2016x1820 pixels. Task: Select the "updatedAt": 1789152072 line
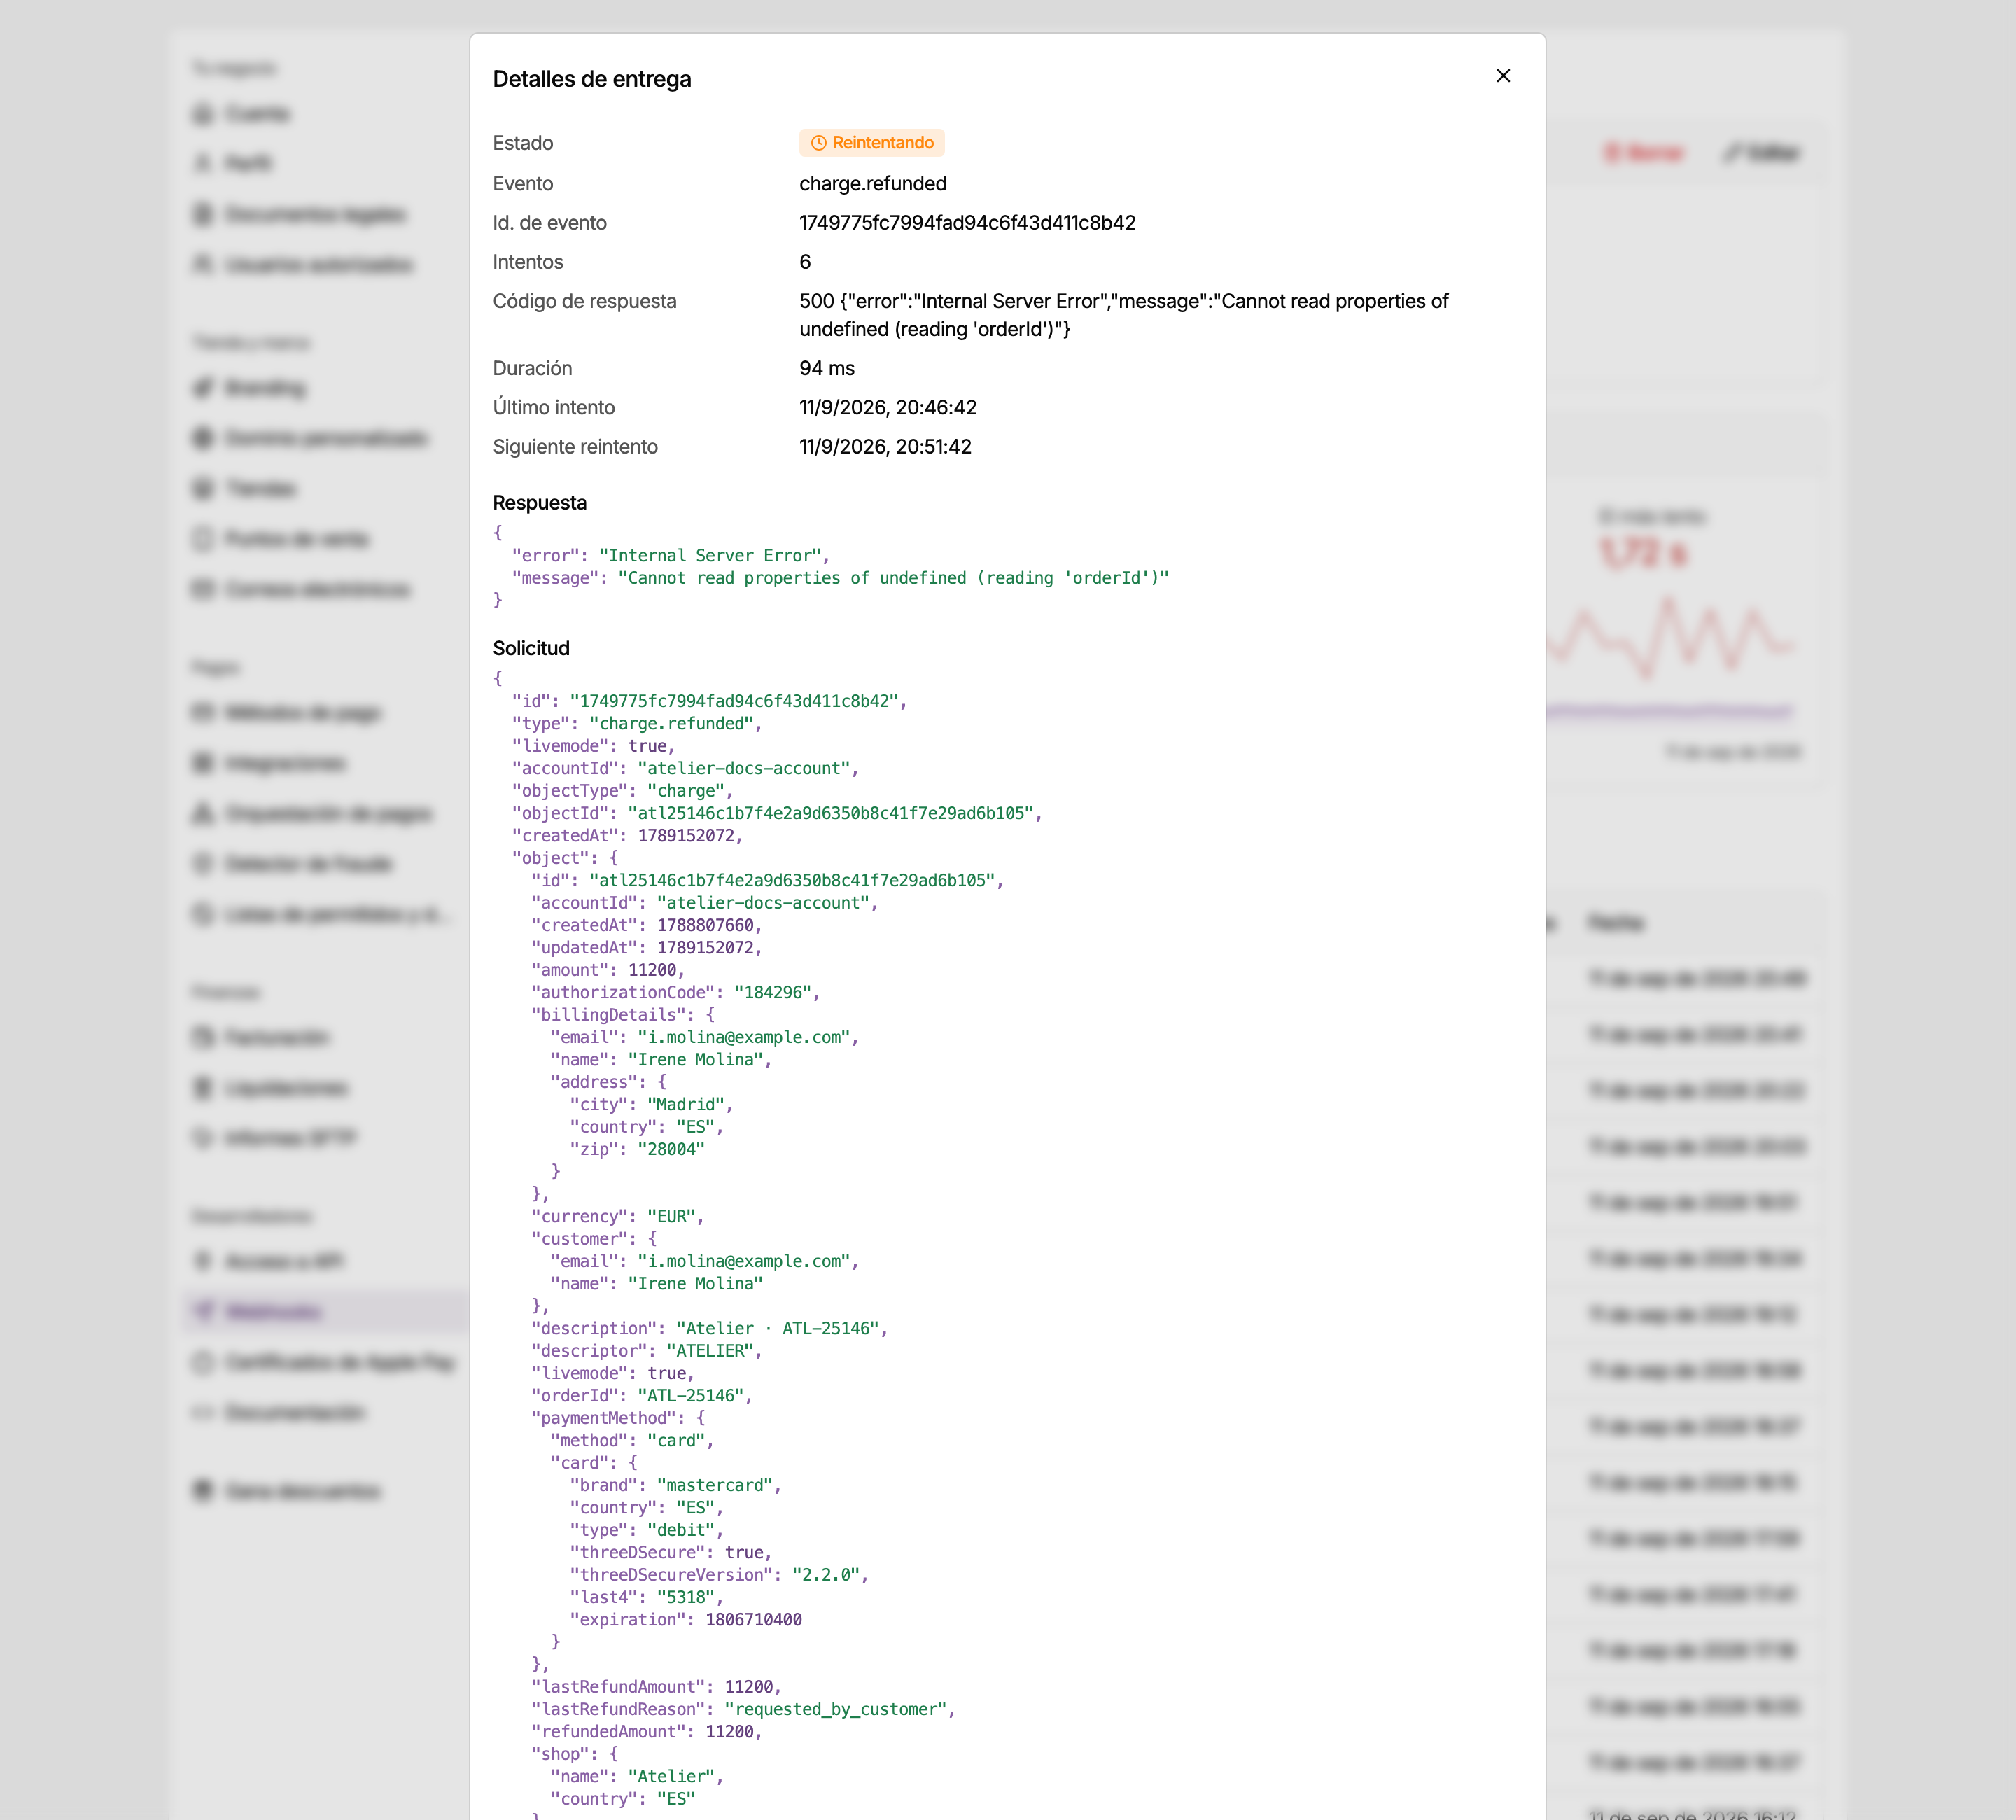tap(647, 947)
